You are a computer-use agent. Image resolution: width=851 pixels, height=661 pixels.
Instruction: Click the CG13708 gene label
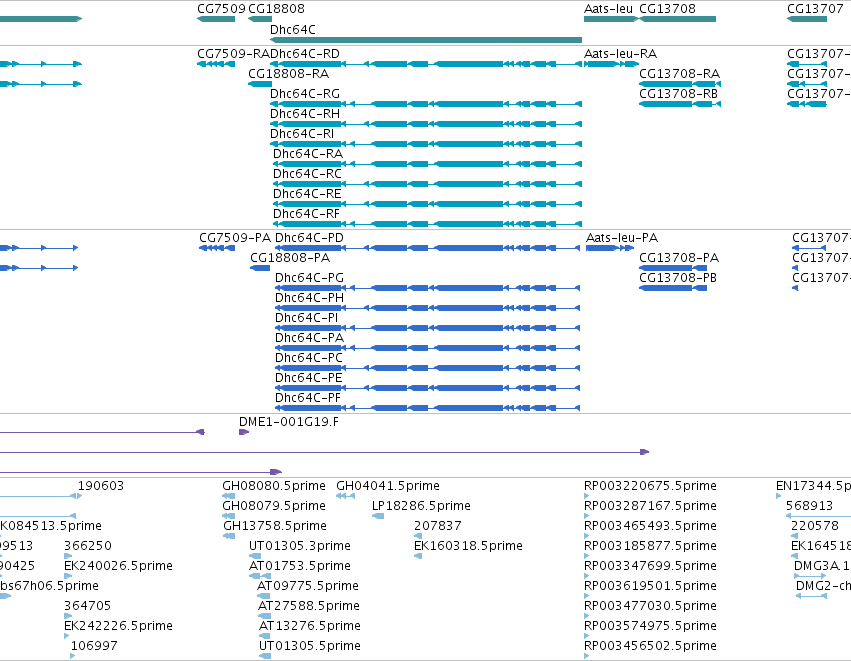point(667,9)
